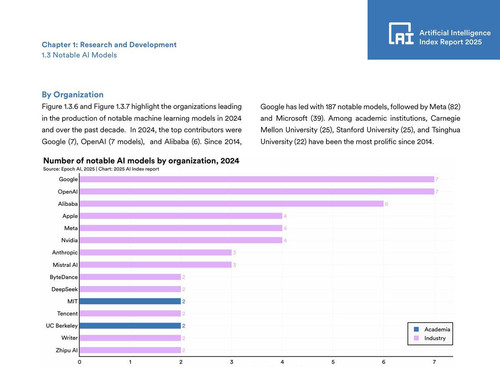The width and height of the screenshot is (500, 367).
Task: Click the 'MIT' y-axis label
Action: pos(73,301)
